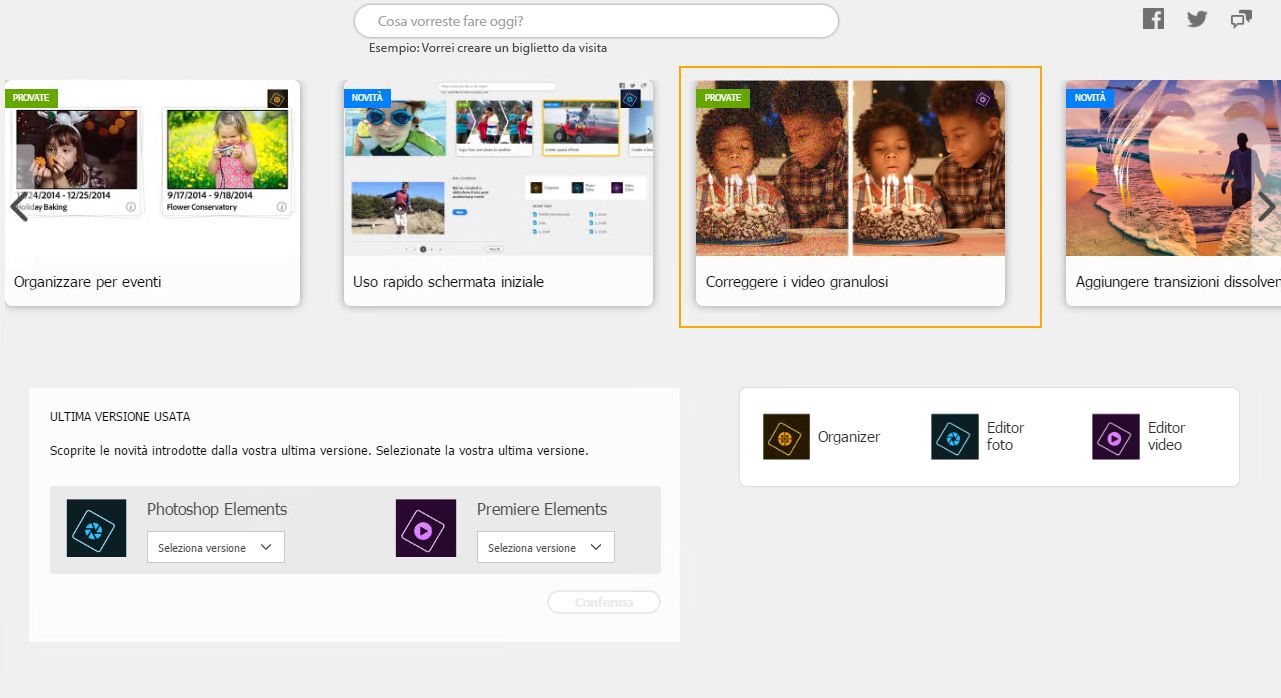Screen dimensions: 1281x698
Task: Expand Premiere Elements Seleziona versione dropdown
Action: coord(546,547)
